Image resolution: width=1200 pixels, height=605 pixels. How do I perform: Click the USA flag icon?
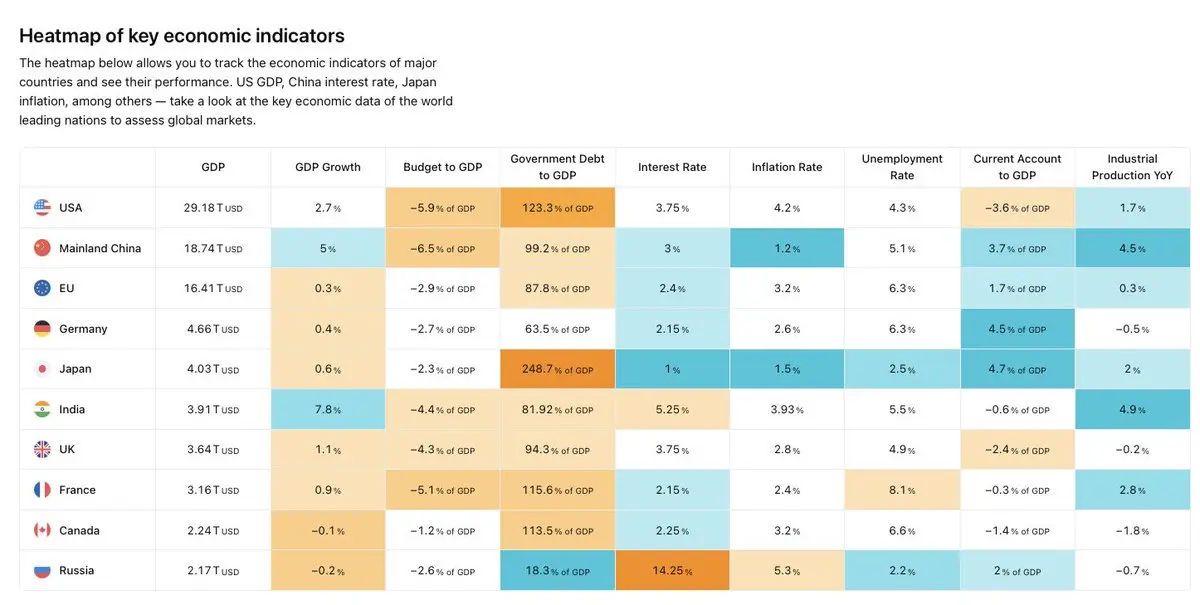pyautogui.click(x=42, y=208)
